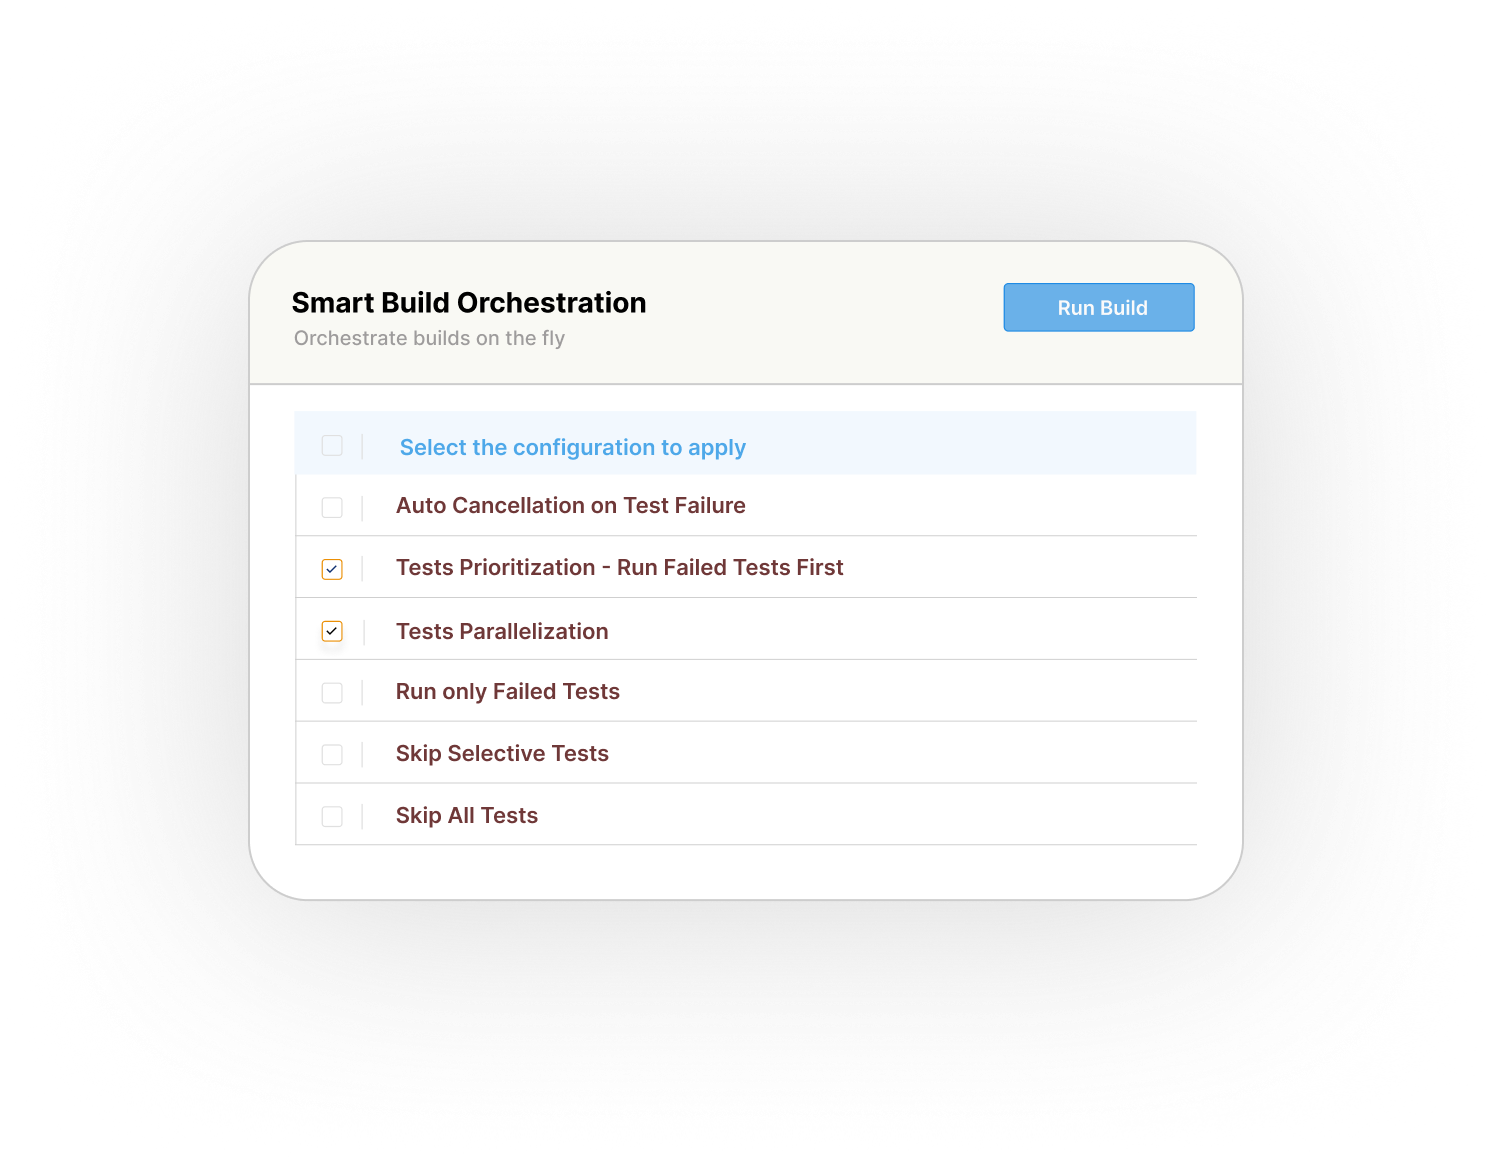1492x1158 pixels.
Task: Click the Run Build button
Action: pos(1098,307)
